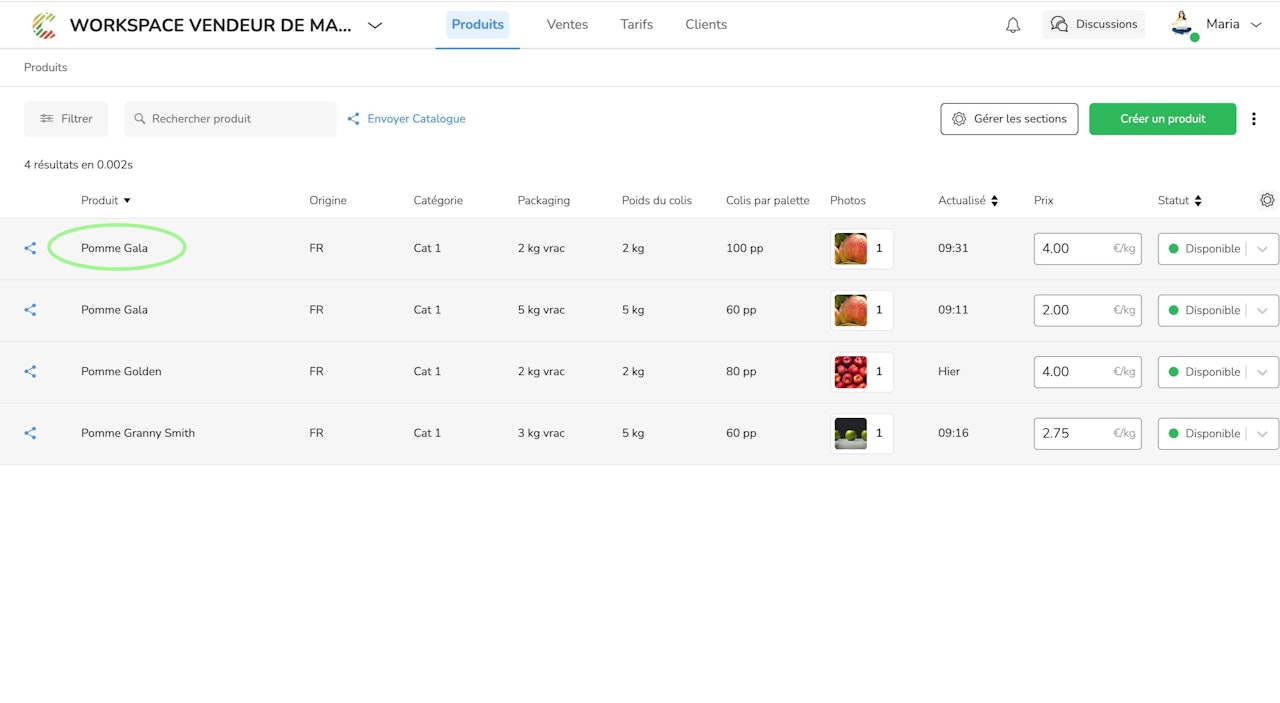Share the Pomme Golden product row
1280x703 pixels.
[x=30, y=372]
